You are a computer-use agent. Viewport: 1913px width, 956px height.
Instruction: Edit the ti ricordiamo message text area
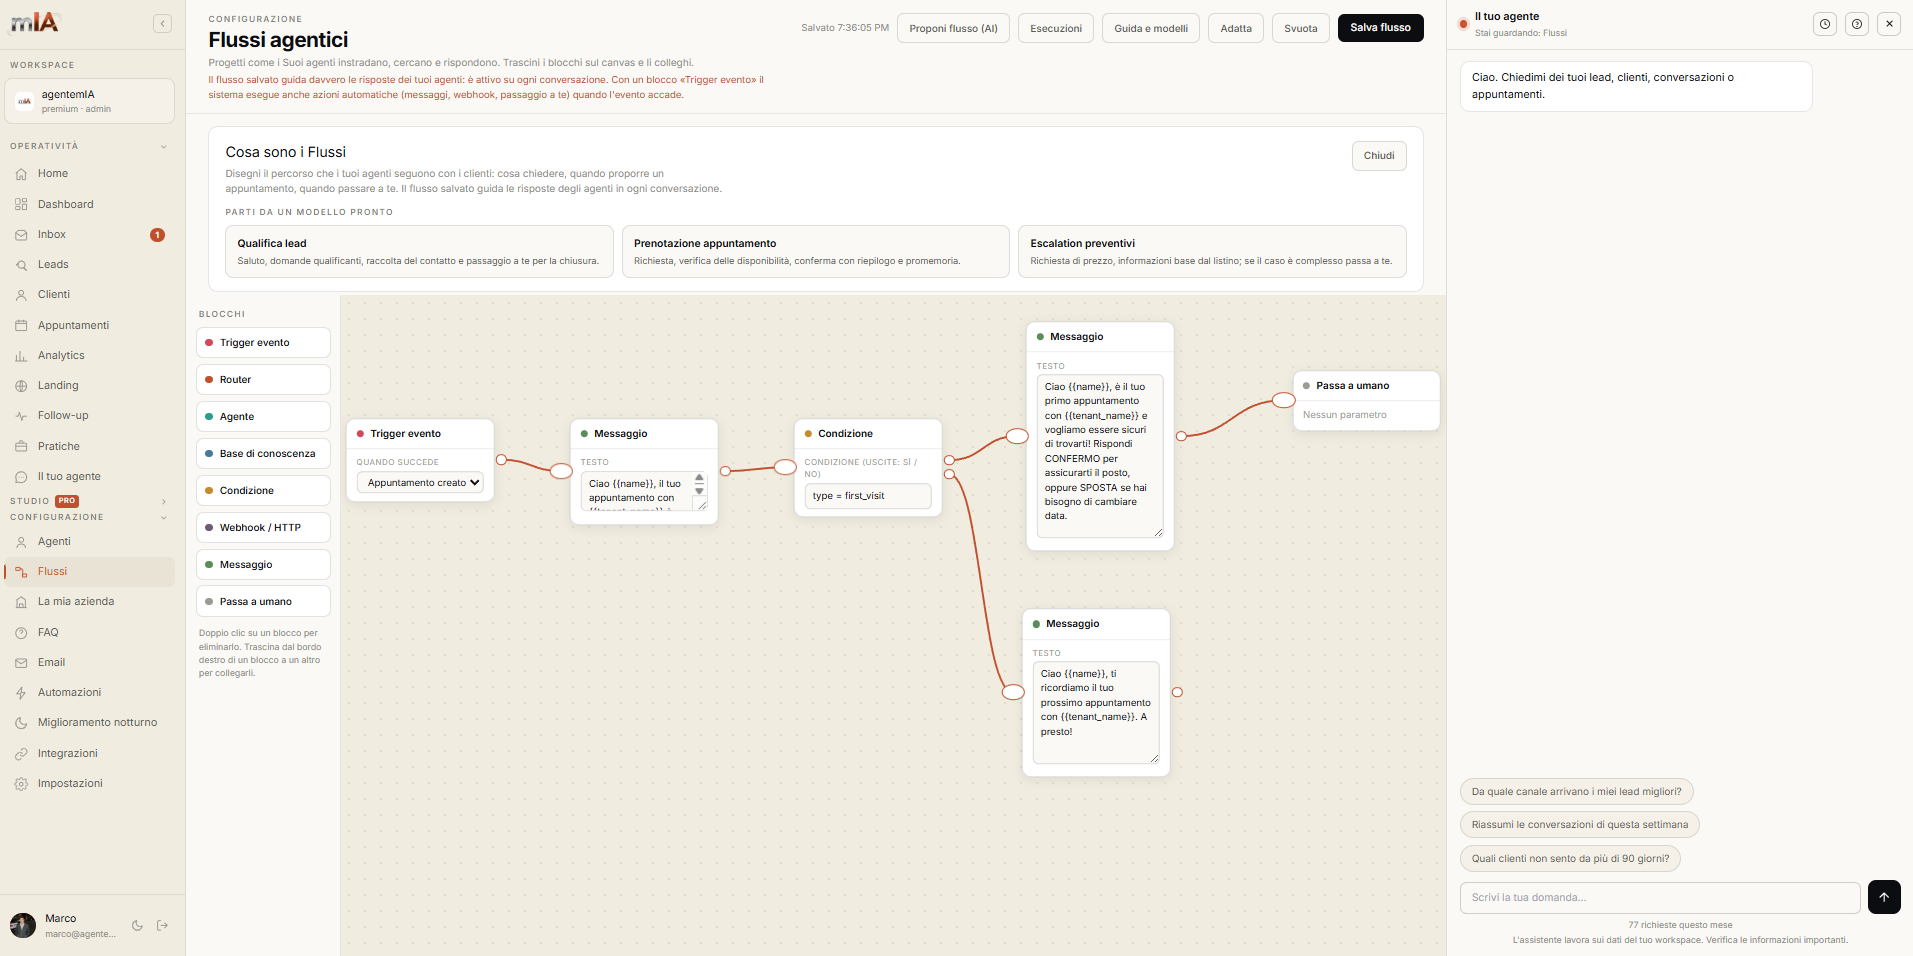click(x=1096, y=712)
